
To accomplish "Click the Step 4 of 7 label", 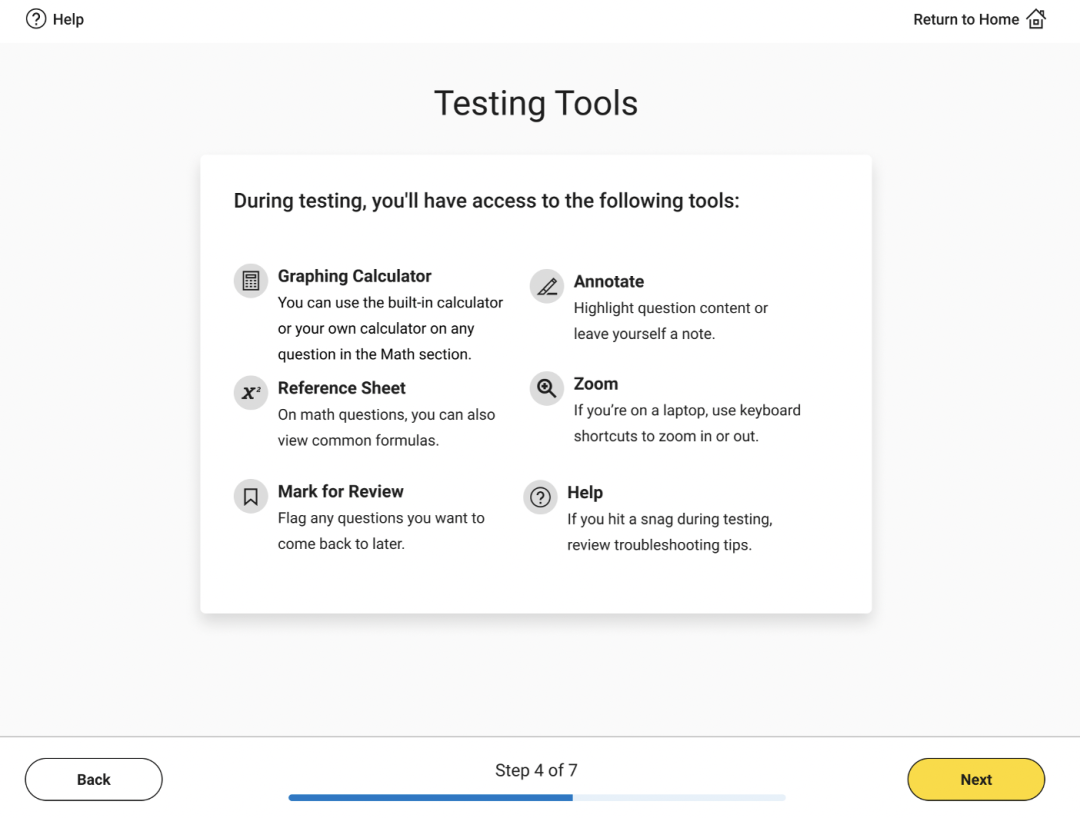I will [x=536, y=770].
